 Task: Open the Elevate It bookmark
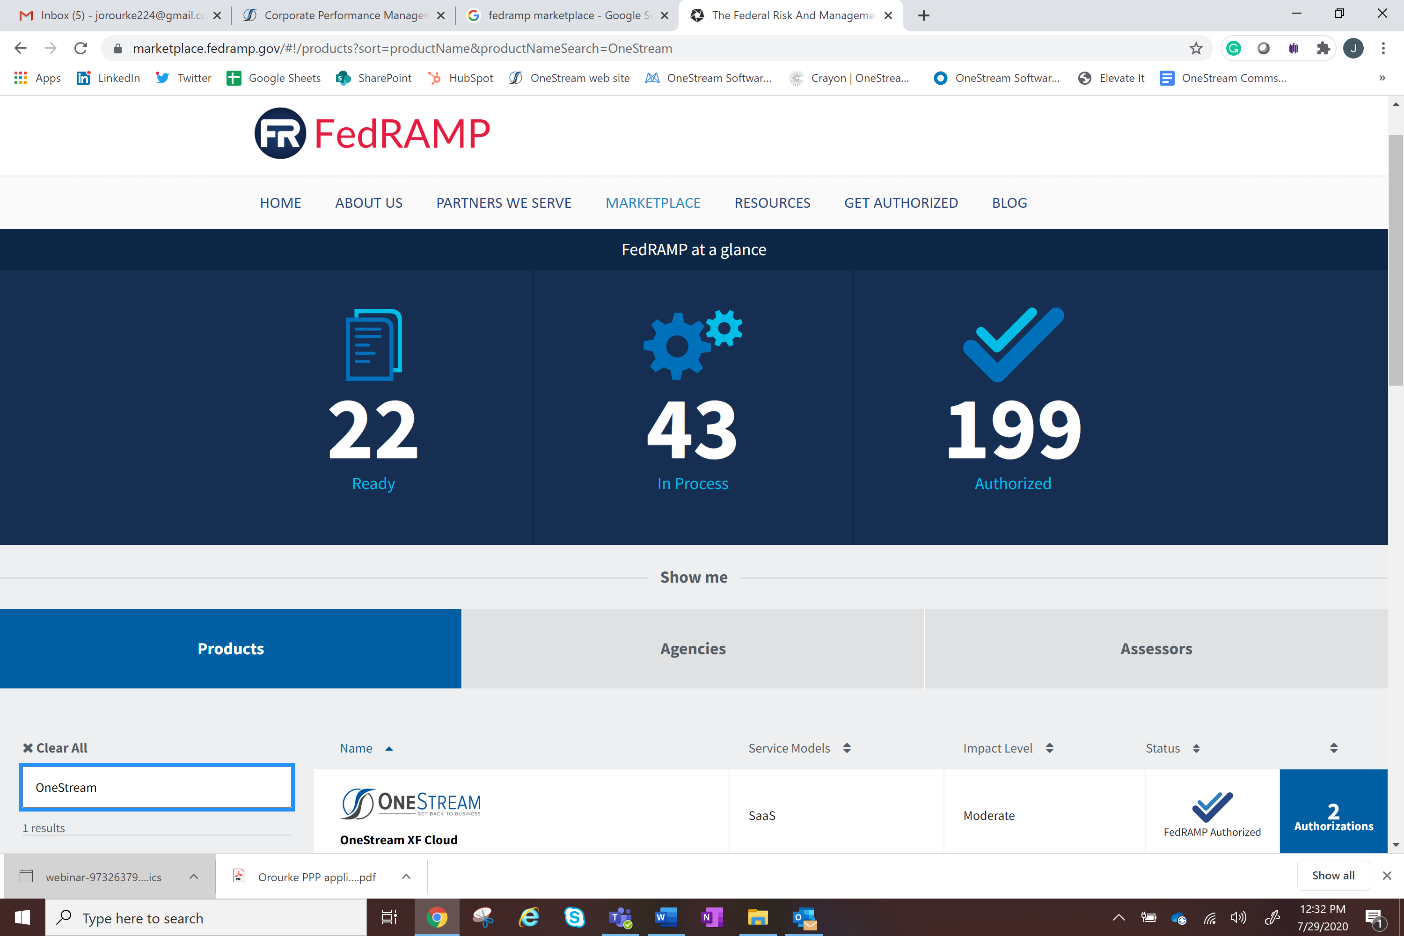coord(1111,78)
